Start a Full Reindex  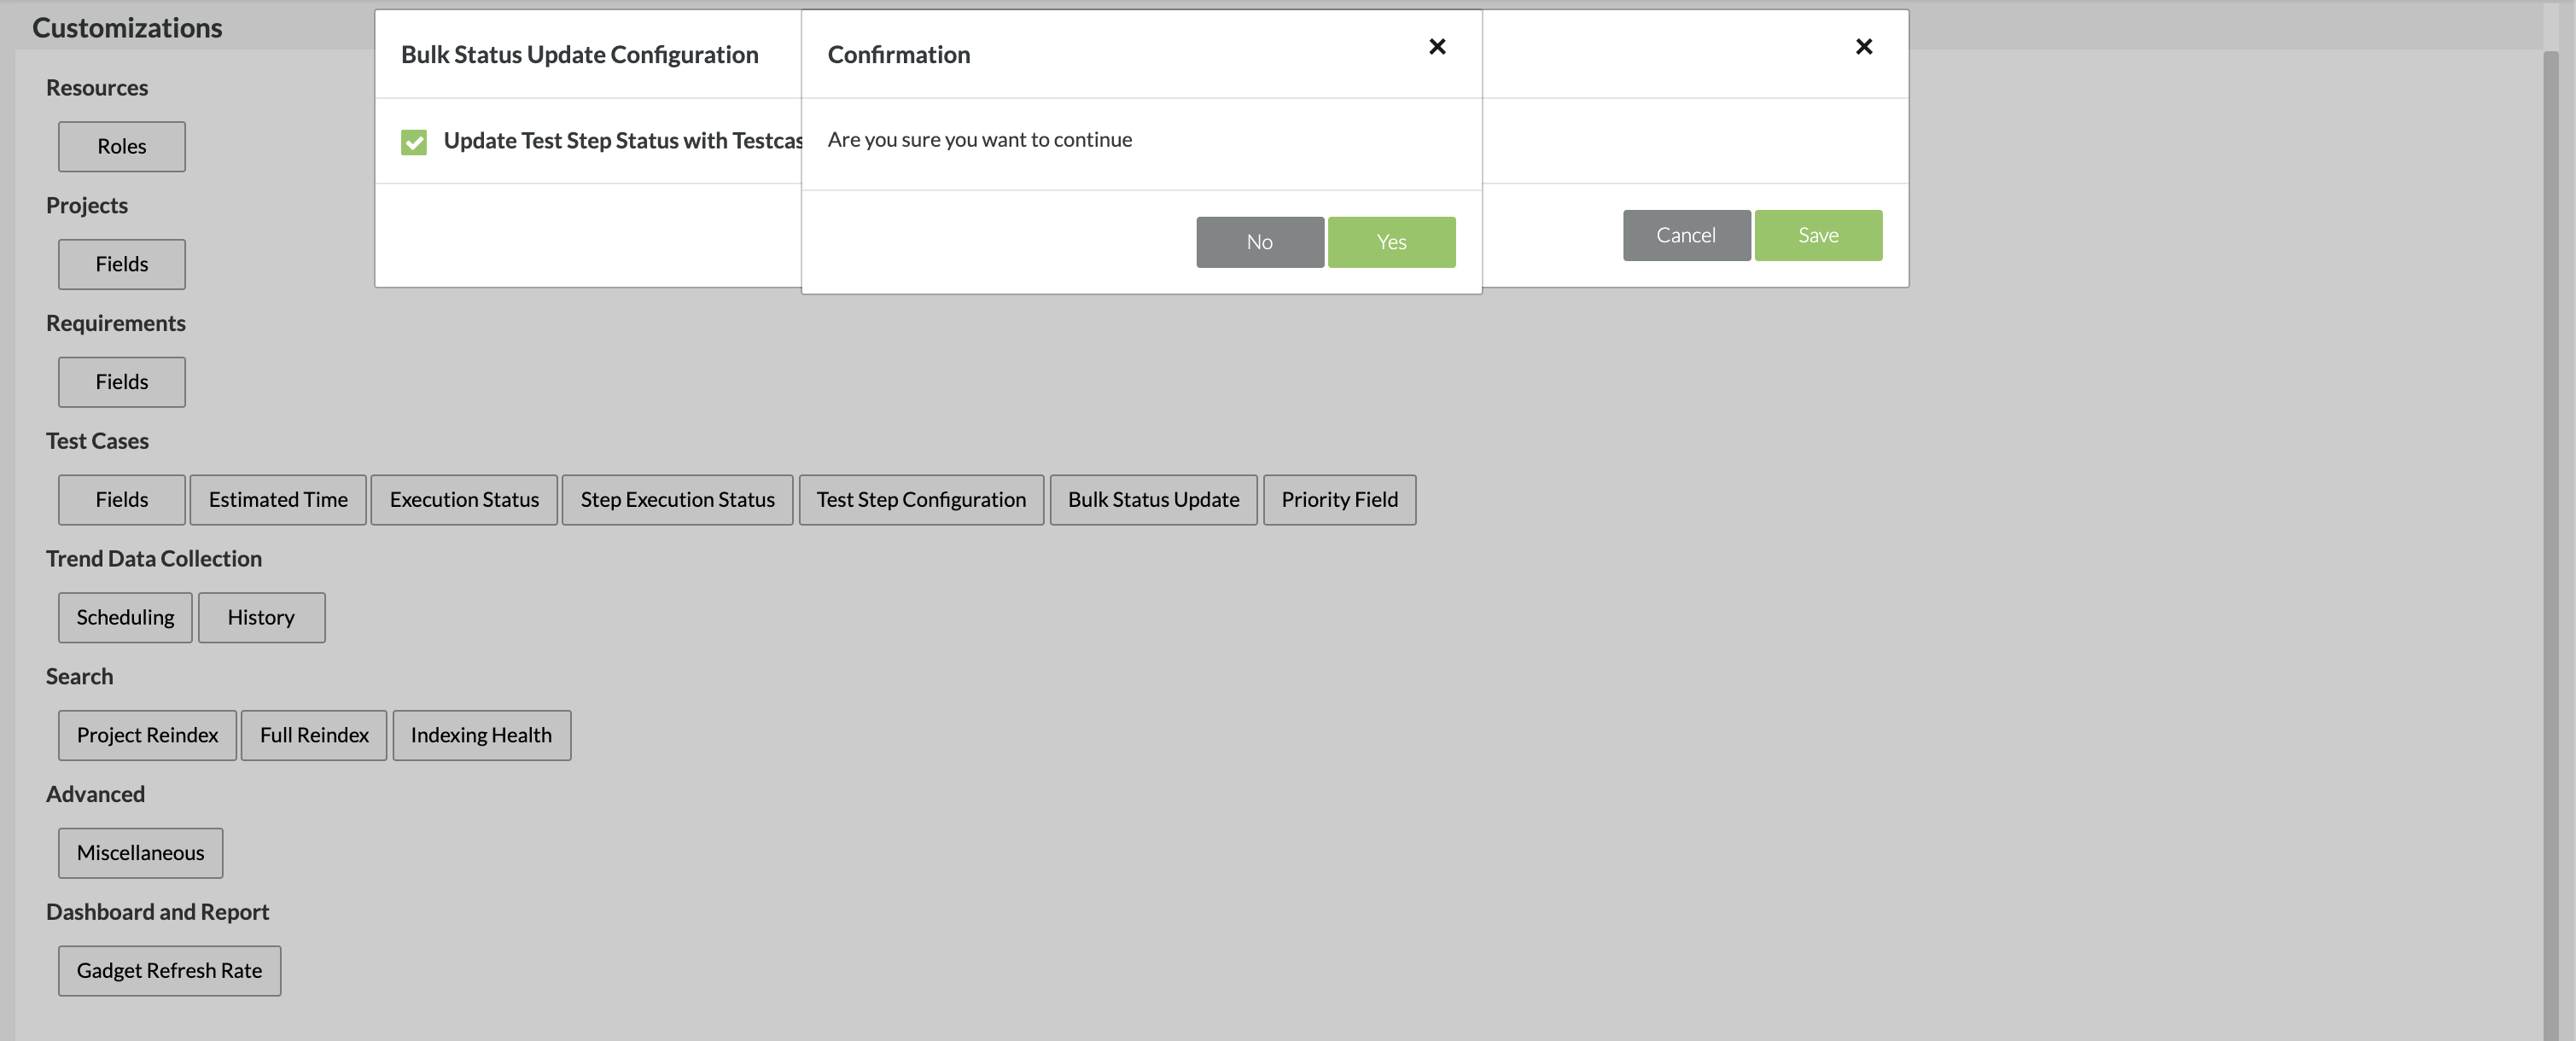point(314,736)
